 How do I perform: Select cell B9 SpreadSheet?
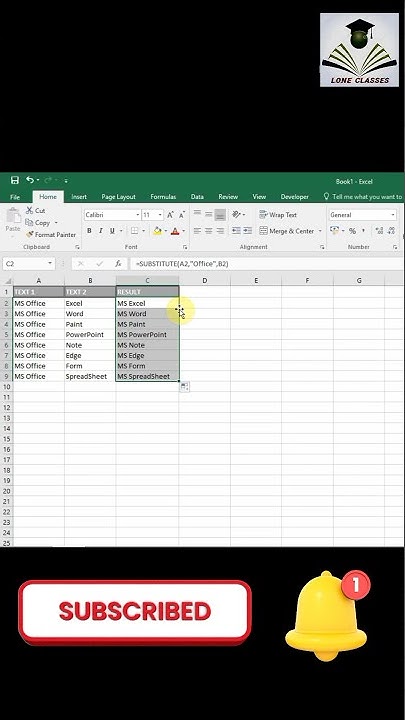click(90, 377)
